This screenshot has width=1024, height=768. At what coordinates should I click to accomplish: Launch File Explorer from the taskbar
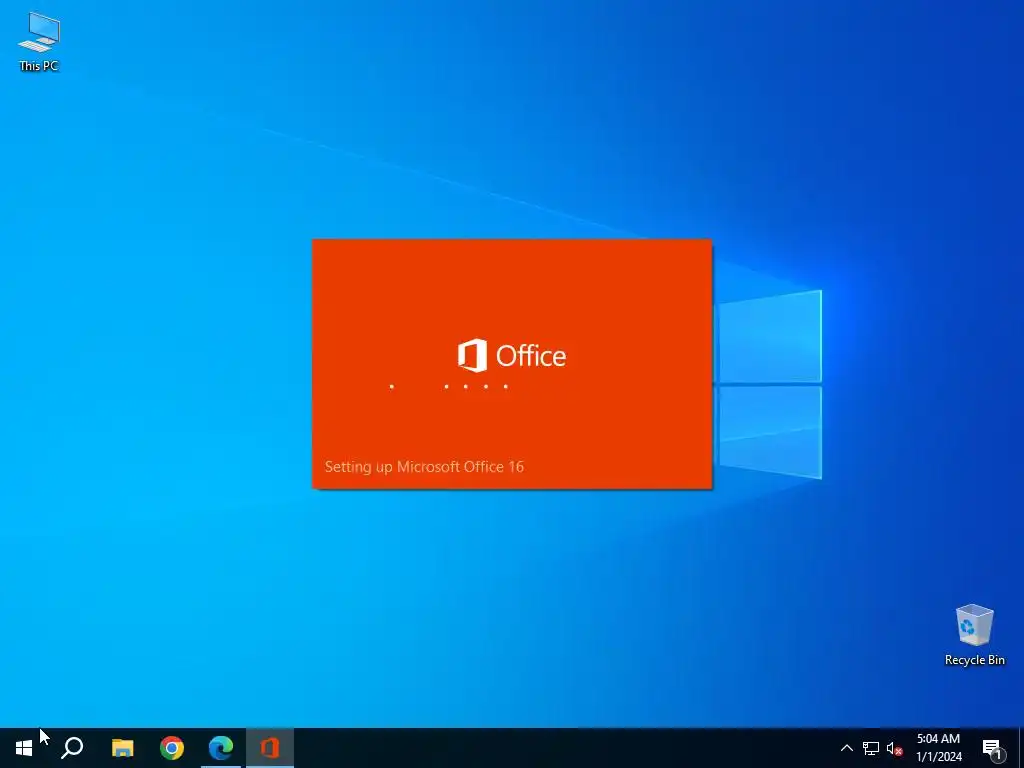coord(122,748)
